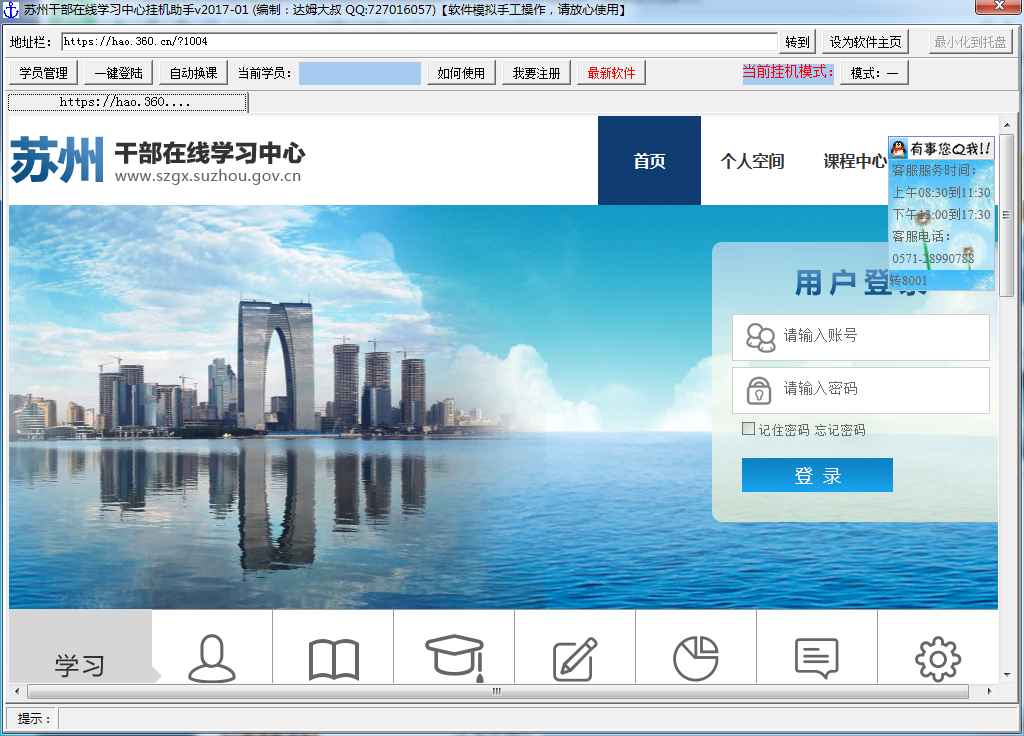Open the 首页 home tab

(x=649, y=161)
